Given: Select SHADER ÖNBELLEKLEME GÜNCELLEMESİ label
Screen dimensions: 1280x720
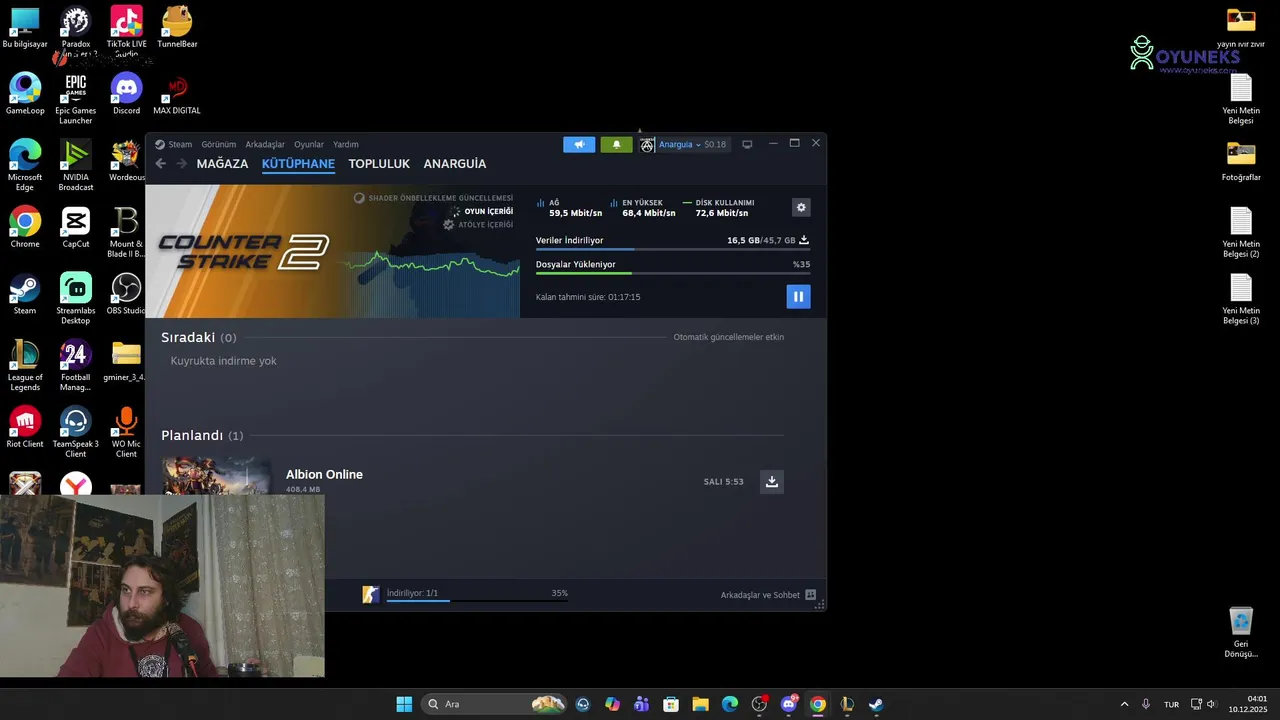Looking at the screenshot, I should [440, 198].
